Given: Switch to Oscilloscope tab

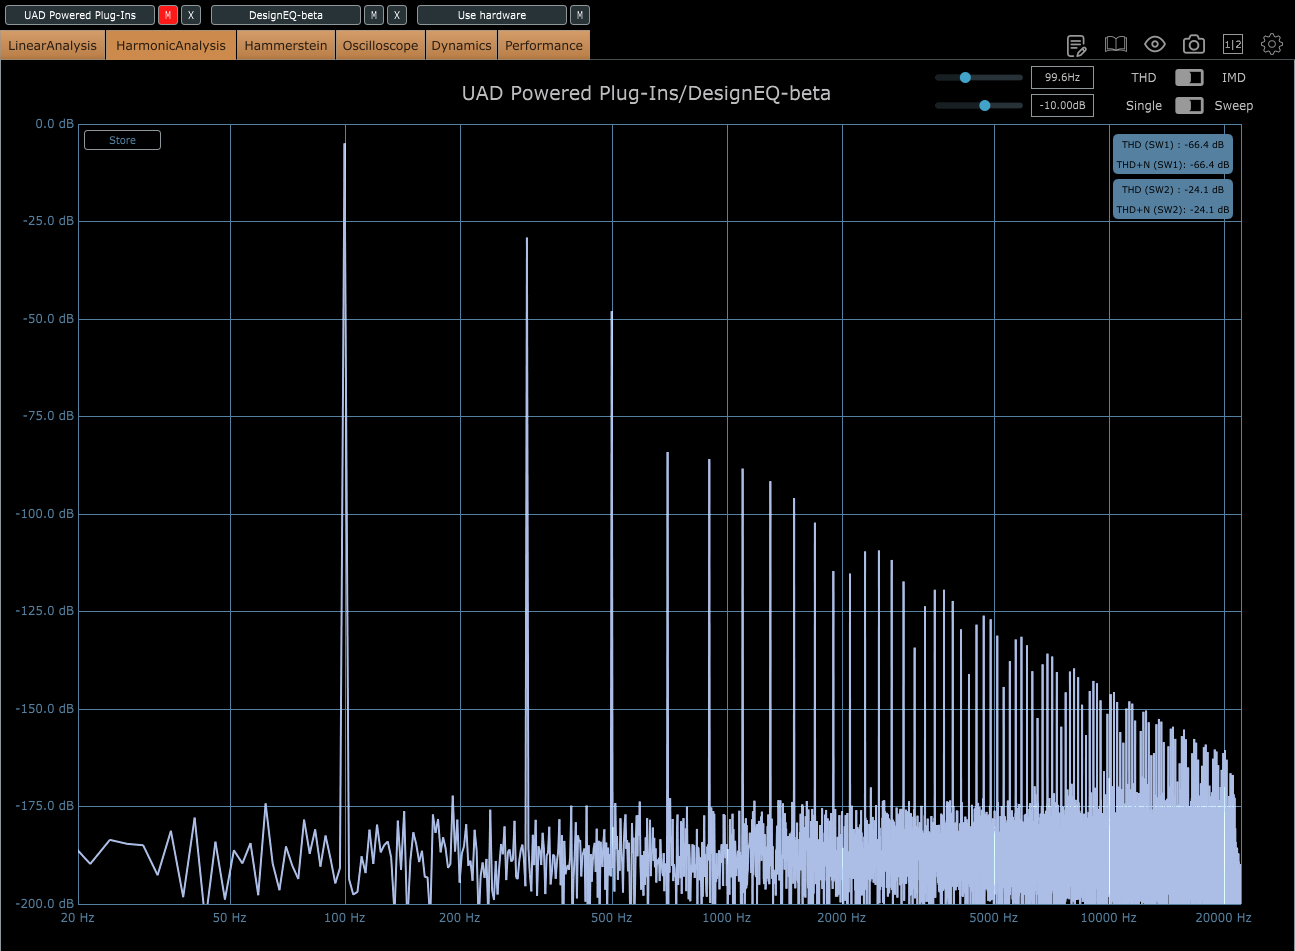Looking at the screenshot, I should click(x=380, y=46).
